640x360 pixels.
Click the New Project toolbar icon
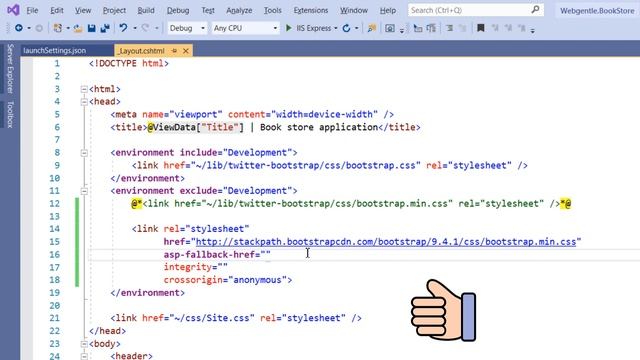click(x=58, y=28)
